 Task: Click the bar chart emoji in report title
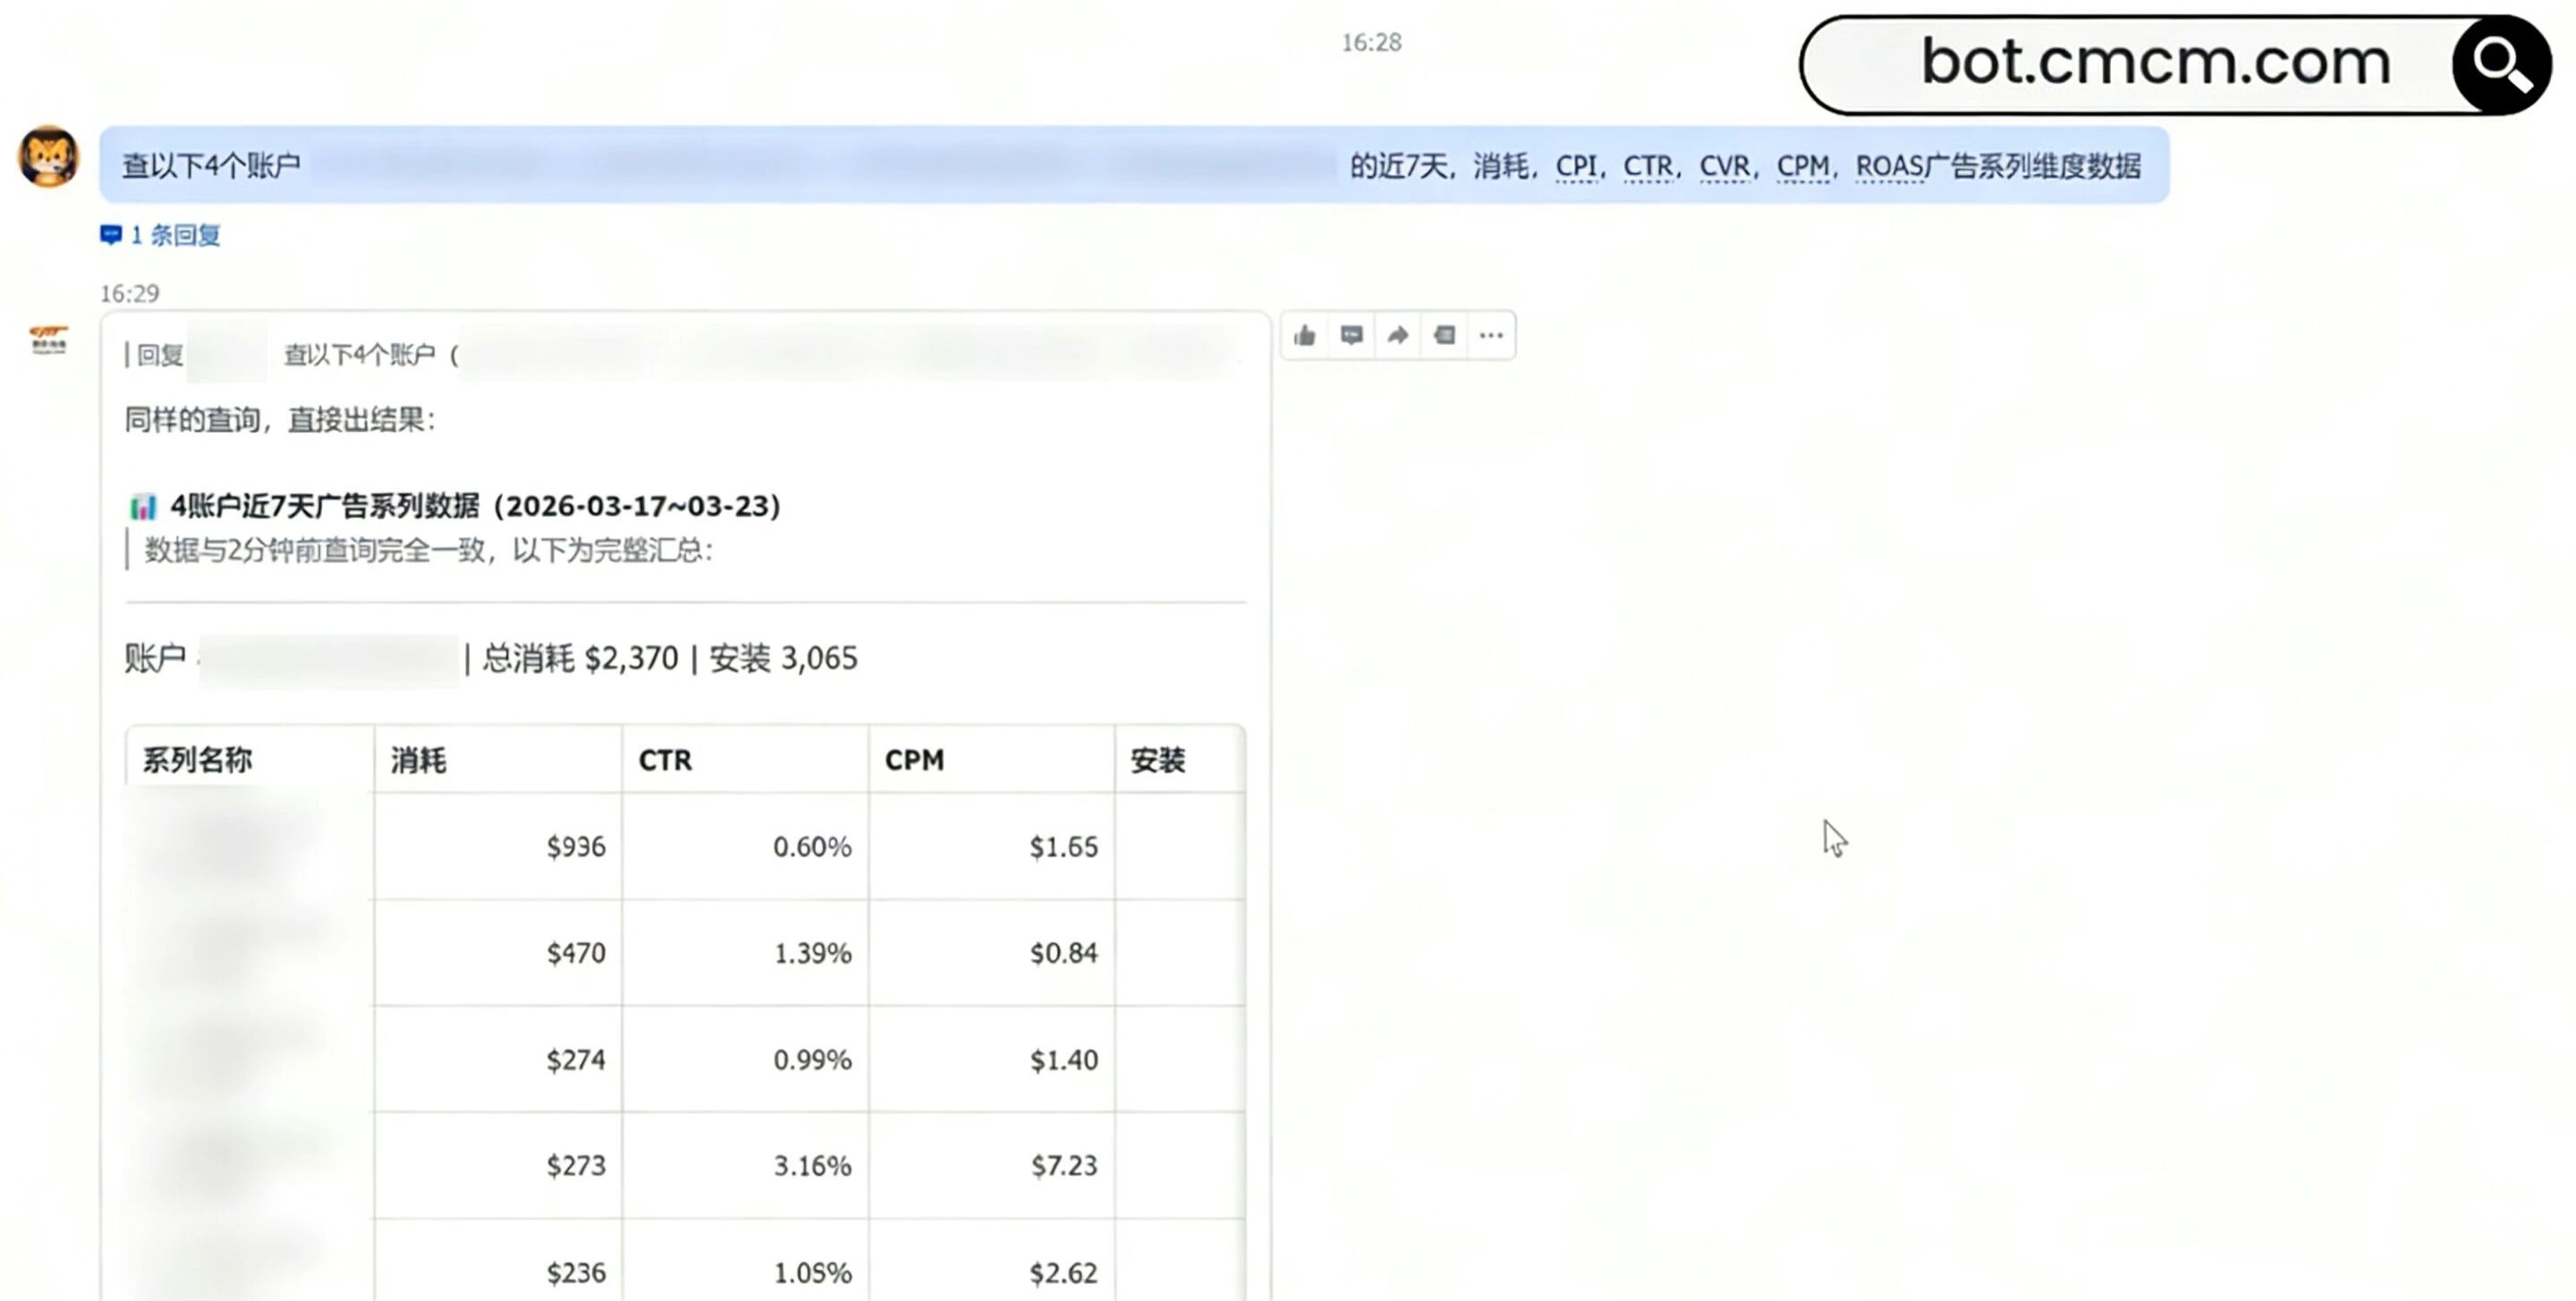[x=143, y=507]
